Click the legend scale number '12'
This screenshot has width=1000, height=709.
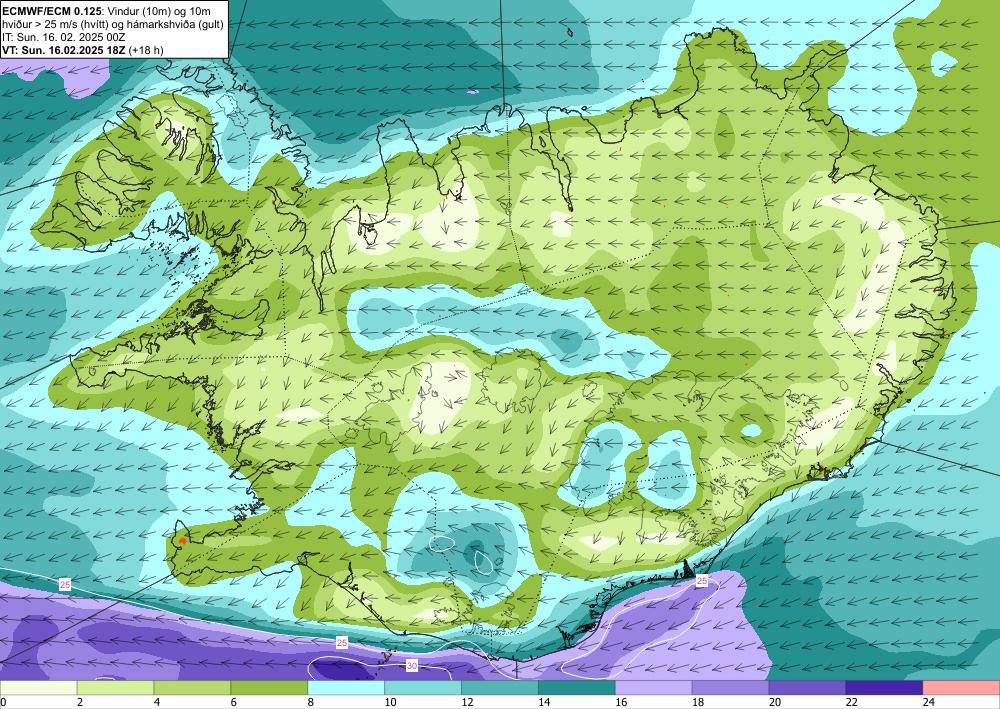point(467,702)
